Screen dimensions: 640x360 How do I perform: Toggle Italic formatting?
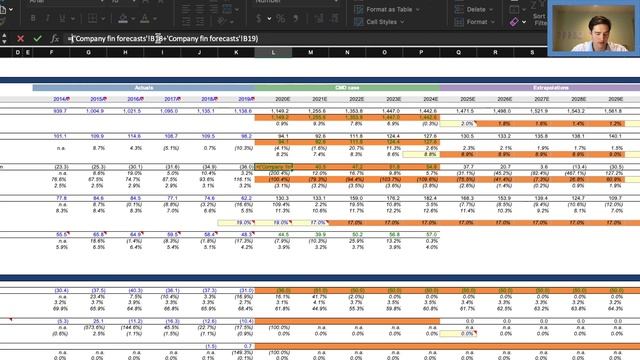pos(47,18)
